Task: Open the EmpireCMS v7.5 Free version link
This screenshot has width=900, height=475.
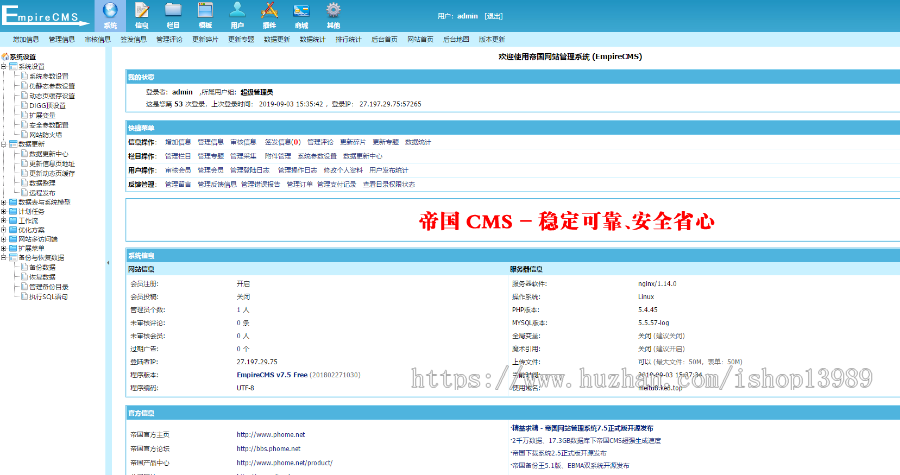Action: (272, 375)
